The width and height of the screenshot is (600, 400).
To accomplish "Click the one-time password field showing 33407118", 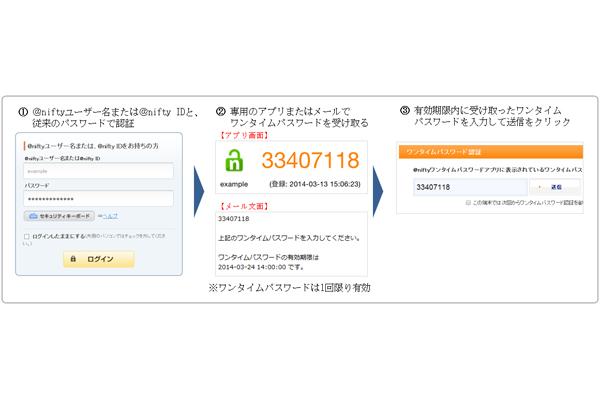I will (468, 187).
